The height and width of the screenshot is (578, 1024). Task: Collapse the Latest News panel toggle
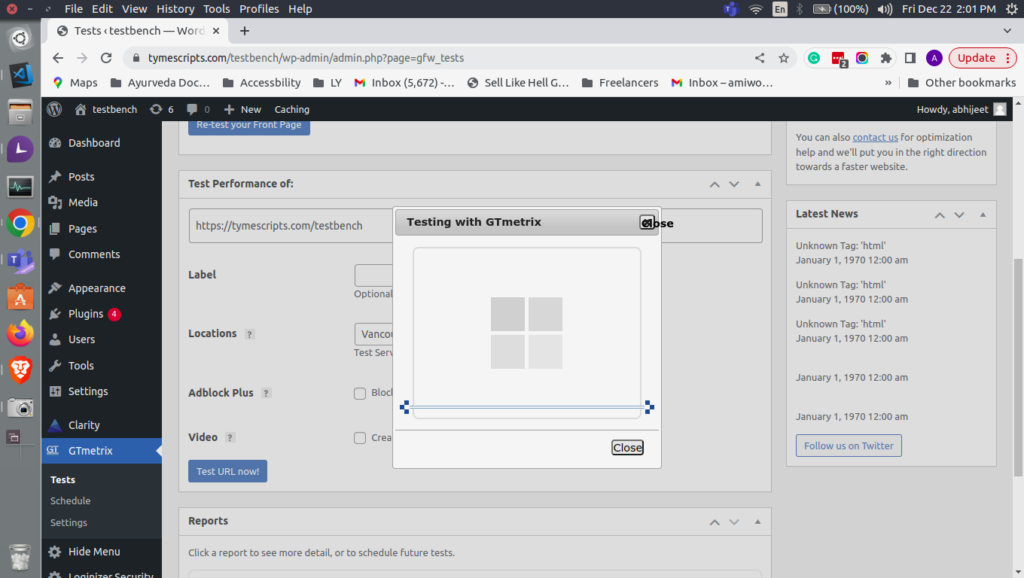pyautogui.click(x=984, y=214)
